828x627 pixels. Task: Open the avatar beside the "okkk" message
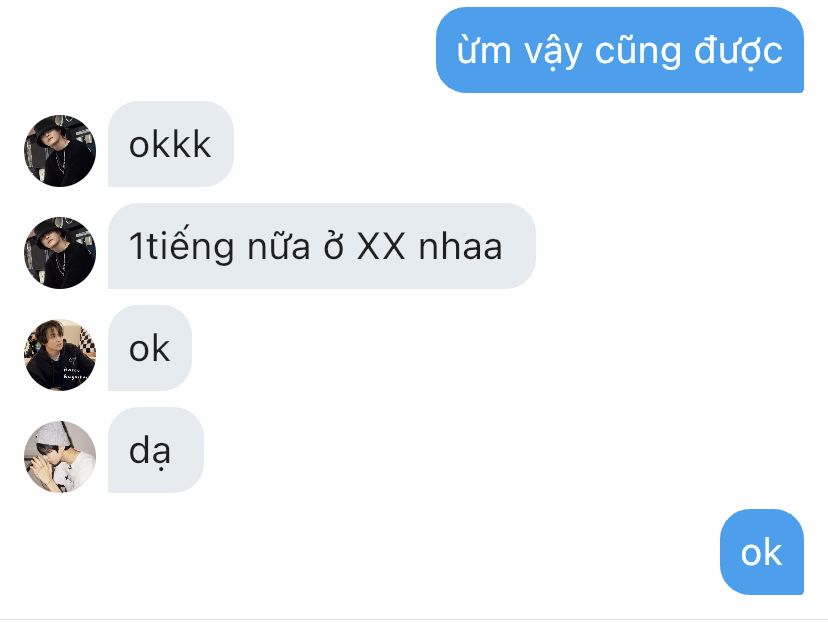tap(60, 151)
